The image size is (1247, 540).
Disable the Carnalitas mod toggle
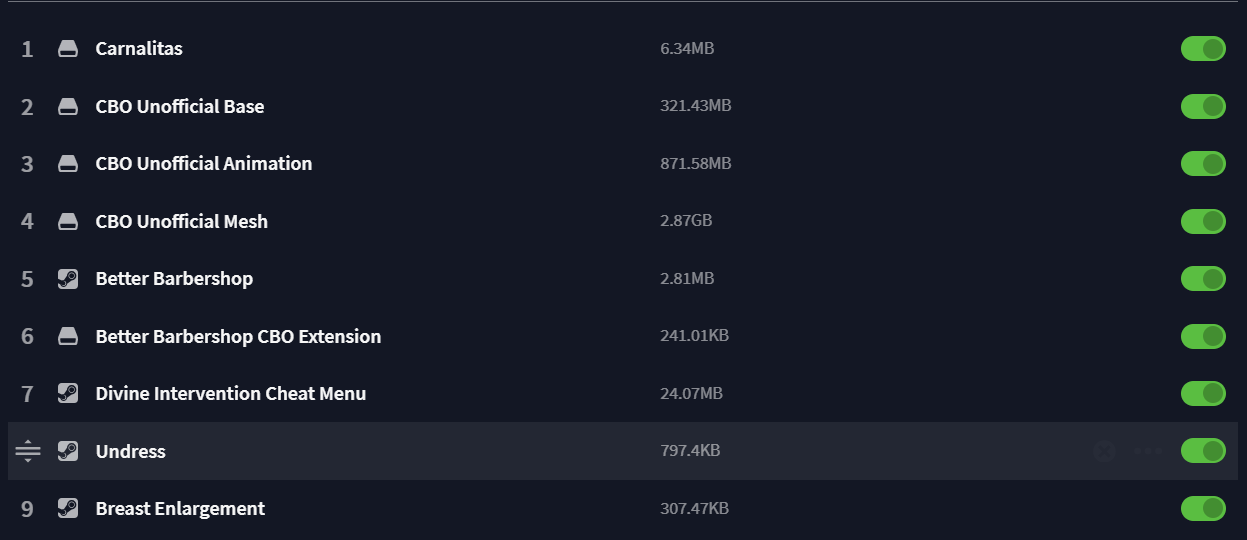pyautogui.click(x=1203, y=49)
